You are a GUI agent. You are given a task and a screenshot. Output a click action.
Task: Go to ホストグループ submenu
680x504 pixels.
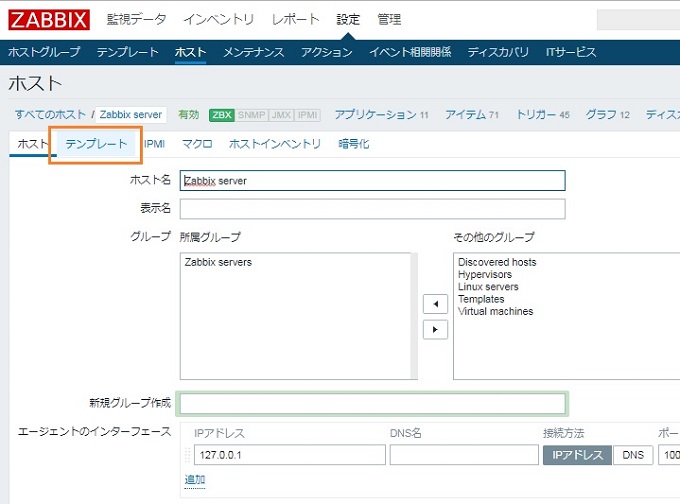[44, 52]
